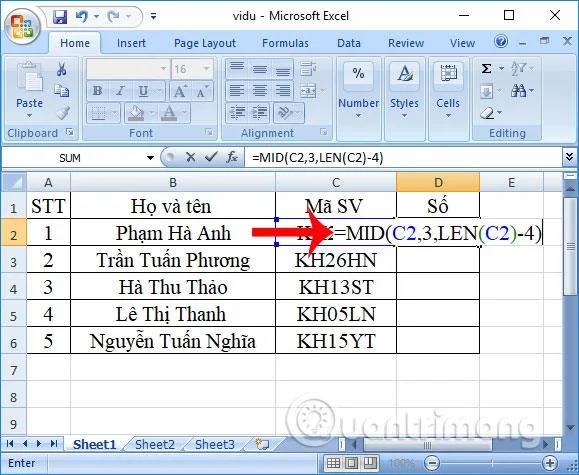This screenshot has width=579, height=475.
Task: Save the workbook with the floppy icon
Action: pyautogui.click(x=59, y=17)
